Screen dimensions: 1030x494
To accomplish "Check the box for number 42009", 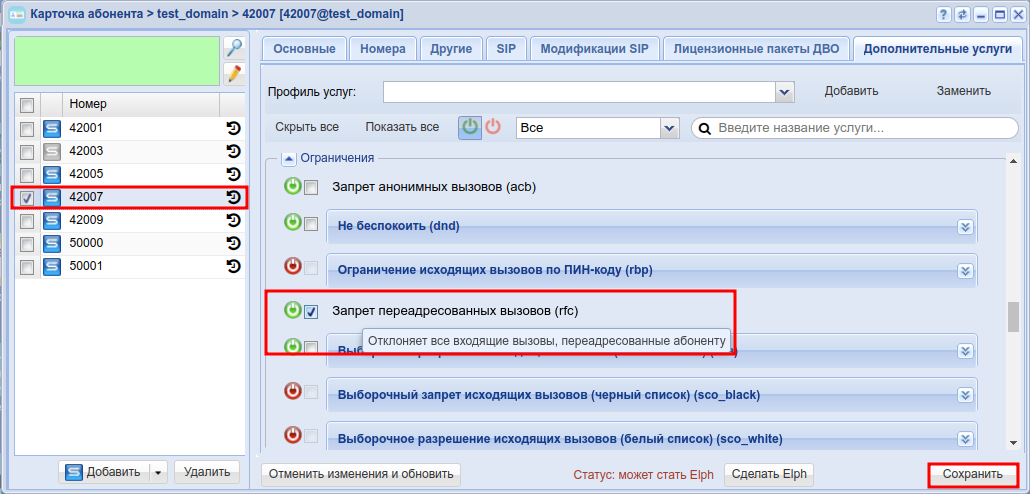I will [27, 221].
